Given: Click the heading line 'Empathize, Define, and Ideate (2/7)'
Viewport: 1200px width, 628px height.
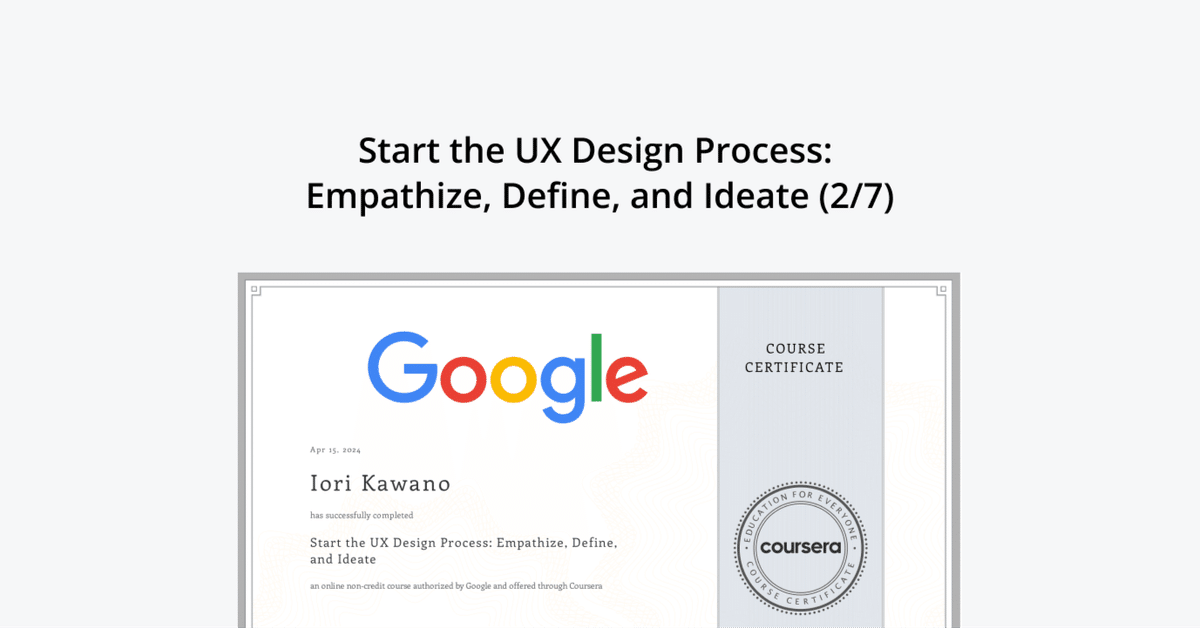Looking at the screenshot, I should [x=600, y=196].
